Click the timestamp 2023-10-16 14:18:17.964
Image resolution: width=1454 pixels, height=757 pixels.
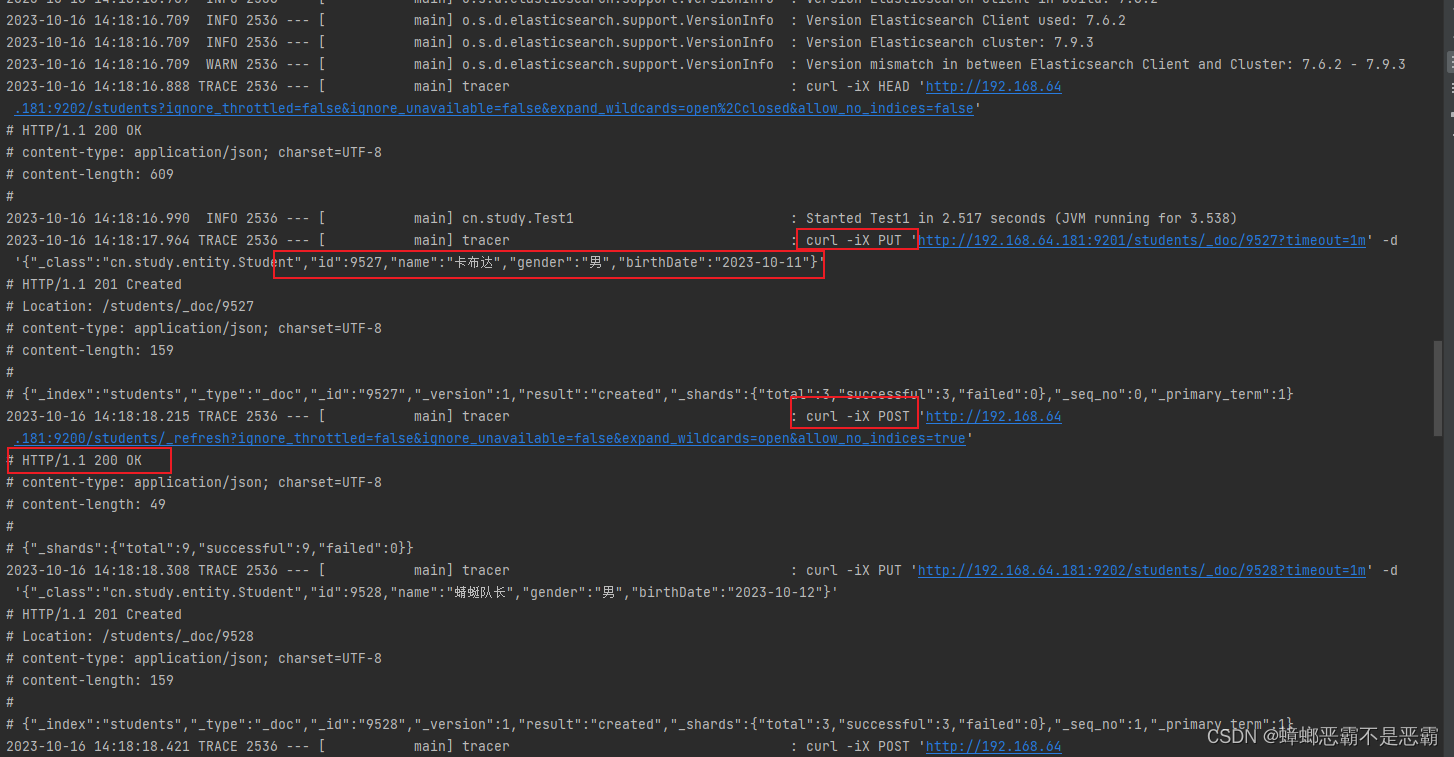[98, 240]
